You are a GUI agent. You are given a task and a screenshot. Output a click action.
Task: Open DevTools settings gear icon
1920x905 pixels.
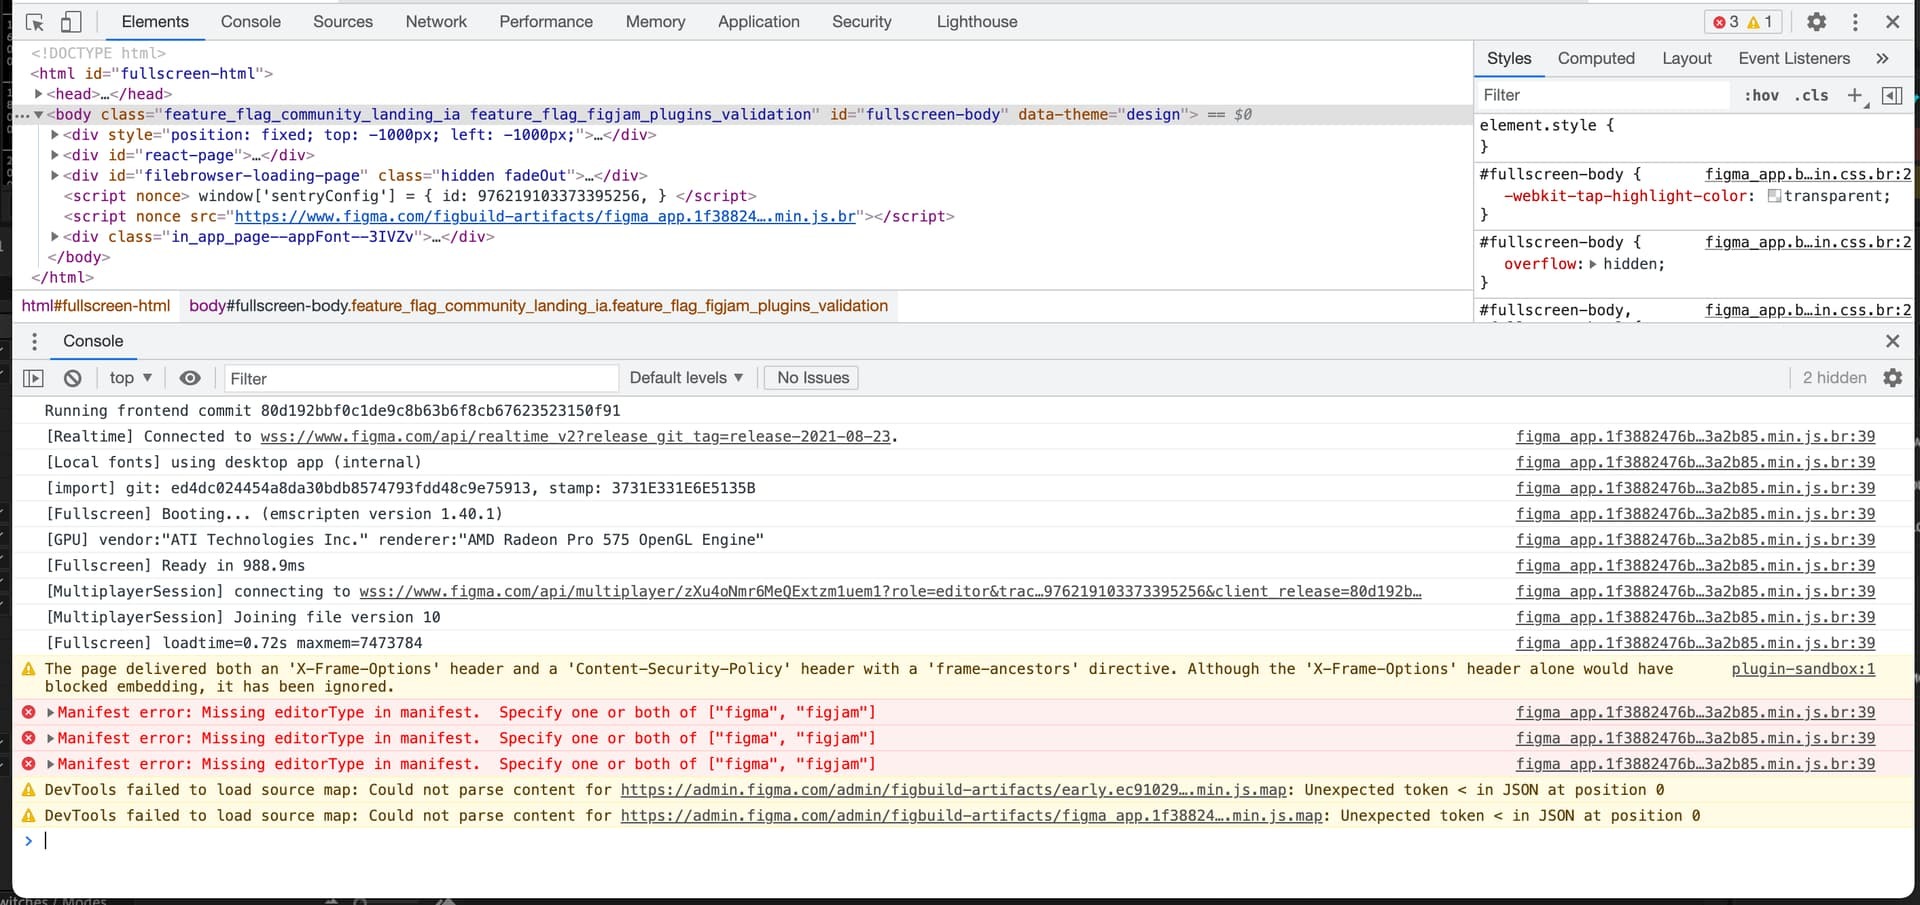(1817, 22)
